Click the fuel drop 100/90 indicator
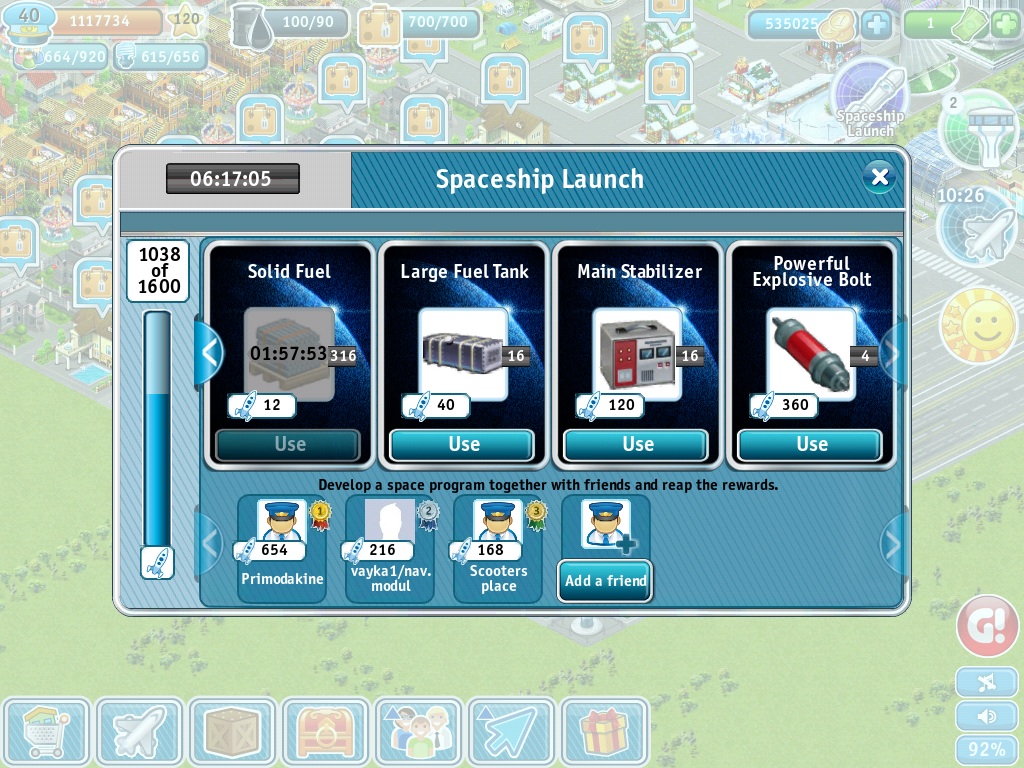 (x=290, y=24)
